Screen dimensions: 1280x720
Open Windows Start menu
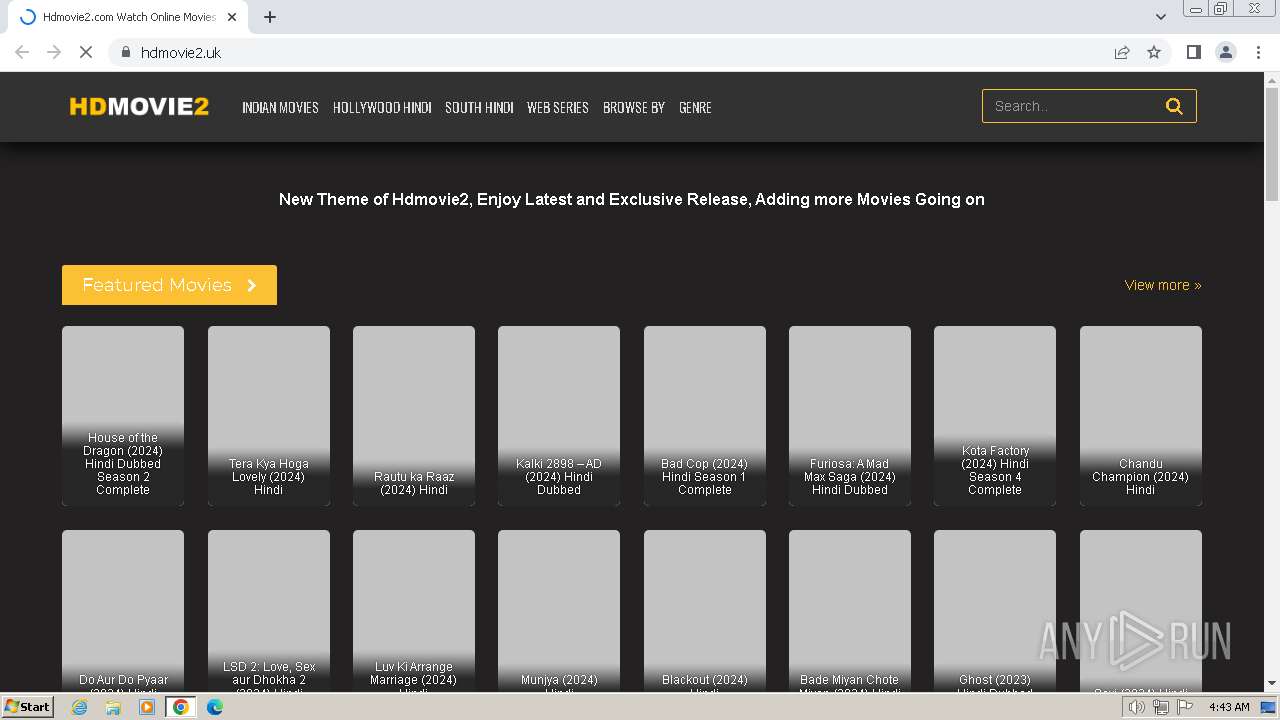click(x=28, y=707)
